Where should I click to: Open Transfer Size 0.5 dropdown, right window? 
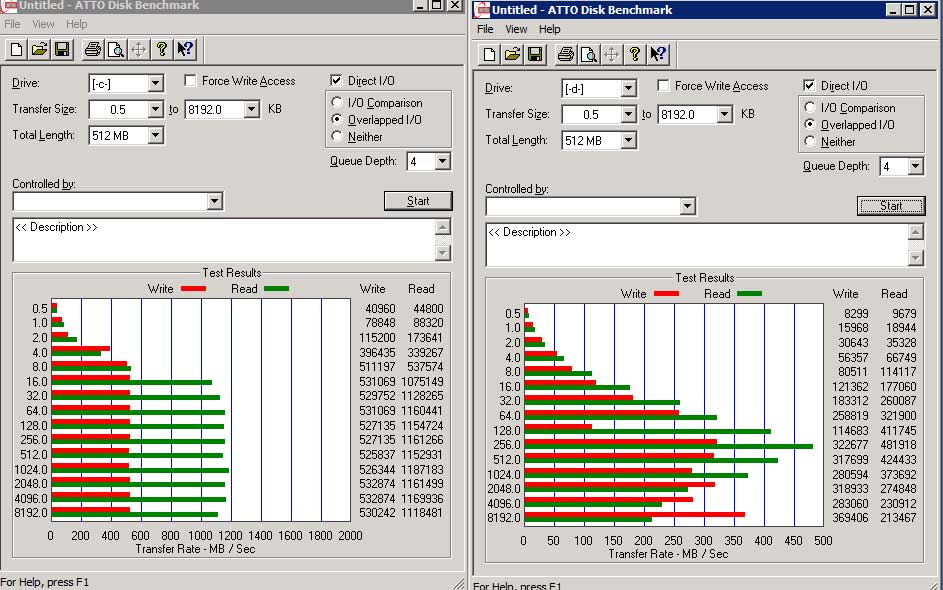coord(628,114)
